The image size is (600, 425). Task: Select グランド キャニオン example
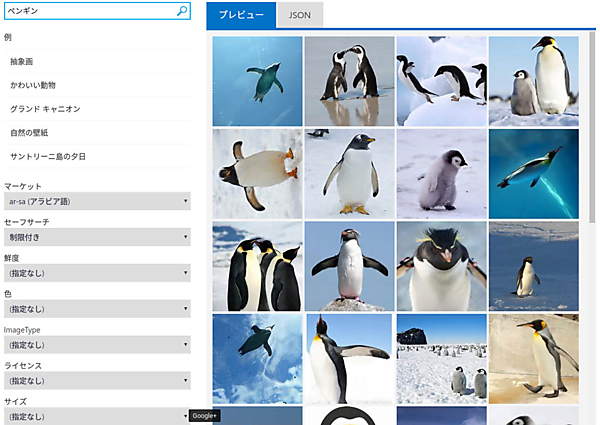[x=45, y=108]
